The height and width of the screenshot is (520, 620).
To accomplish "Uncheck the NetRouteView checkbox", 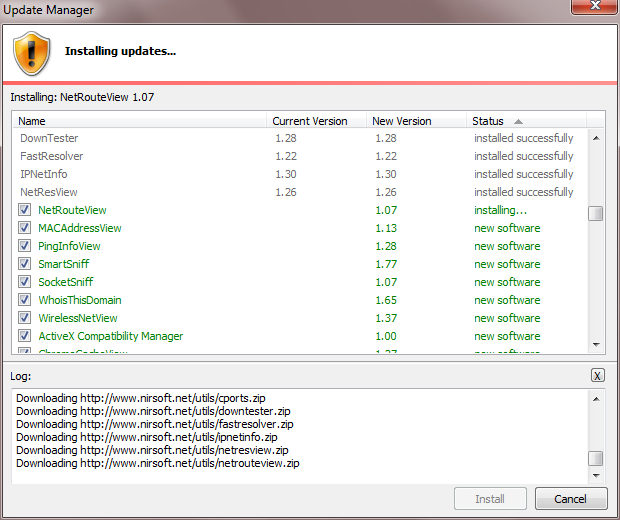I will pyautogui.click(x=25, y=210).
